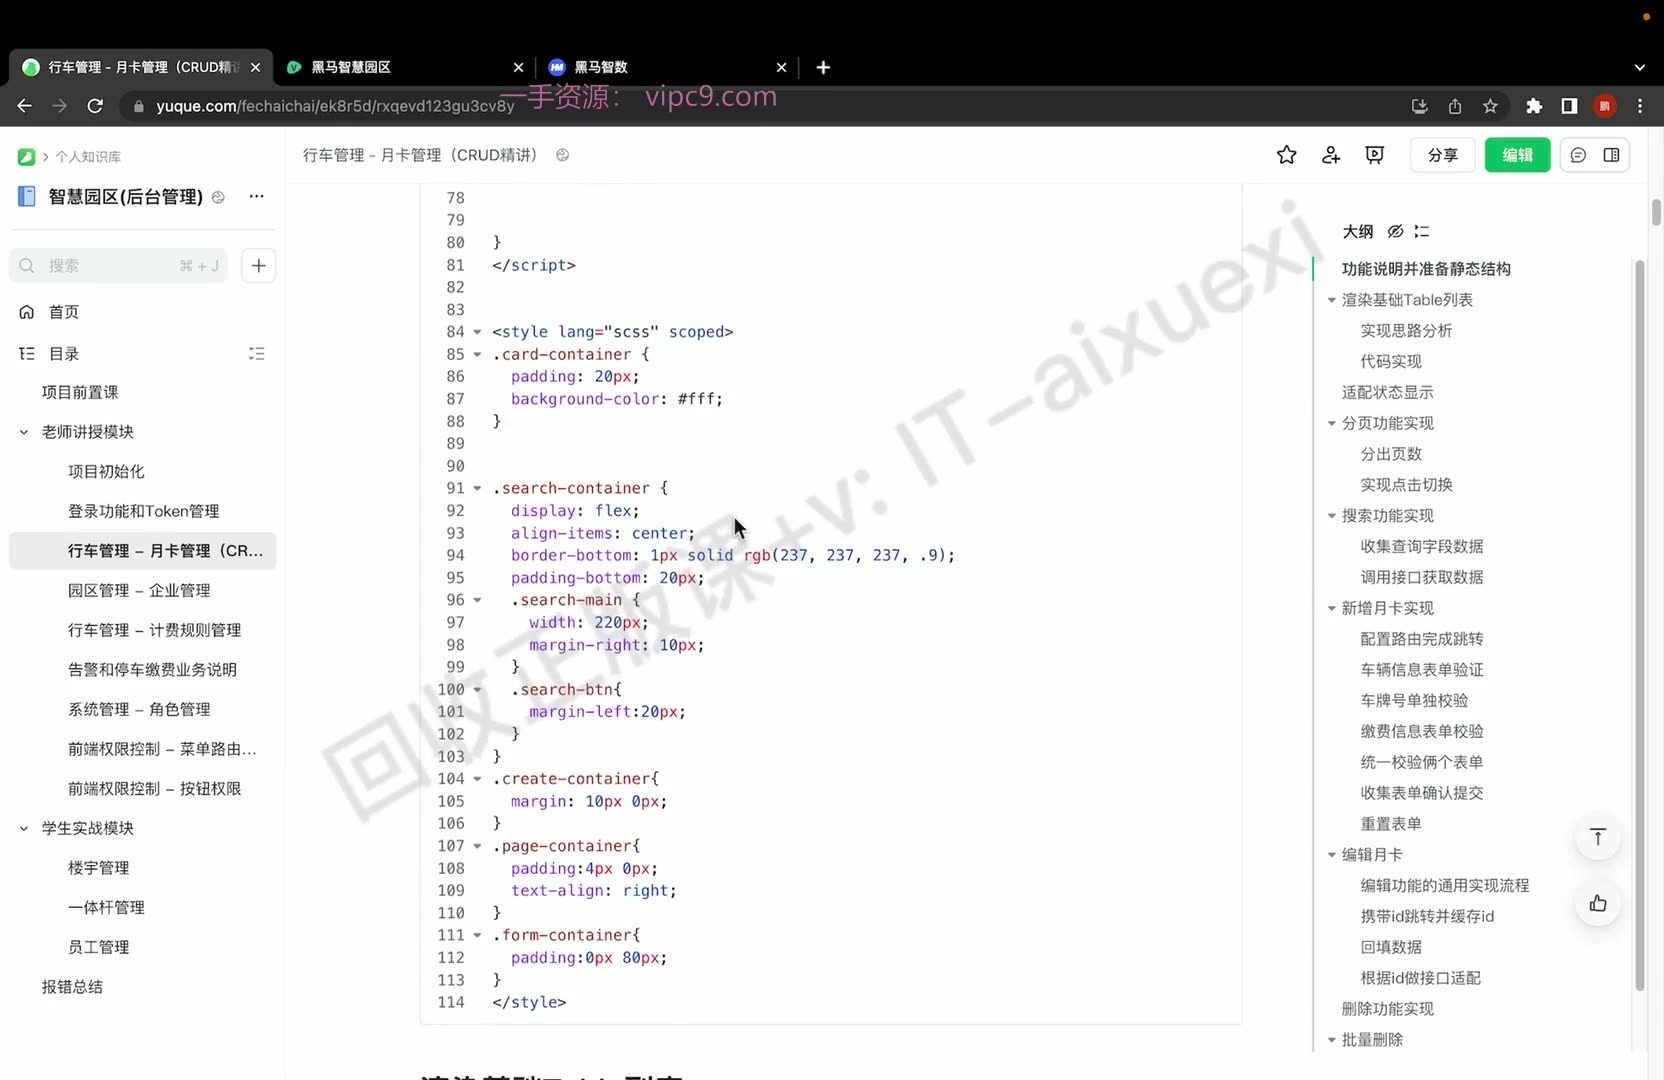Click the page vertical scrollbar thumb
This screenshot has width=1664, height=1080.
pos(1656,212)
